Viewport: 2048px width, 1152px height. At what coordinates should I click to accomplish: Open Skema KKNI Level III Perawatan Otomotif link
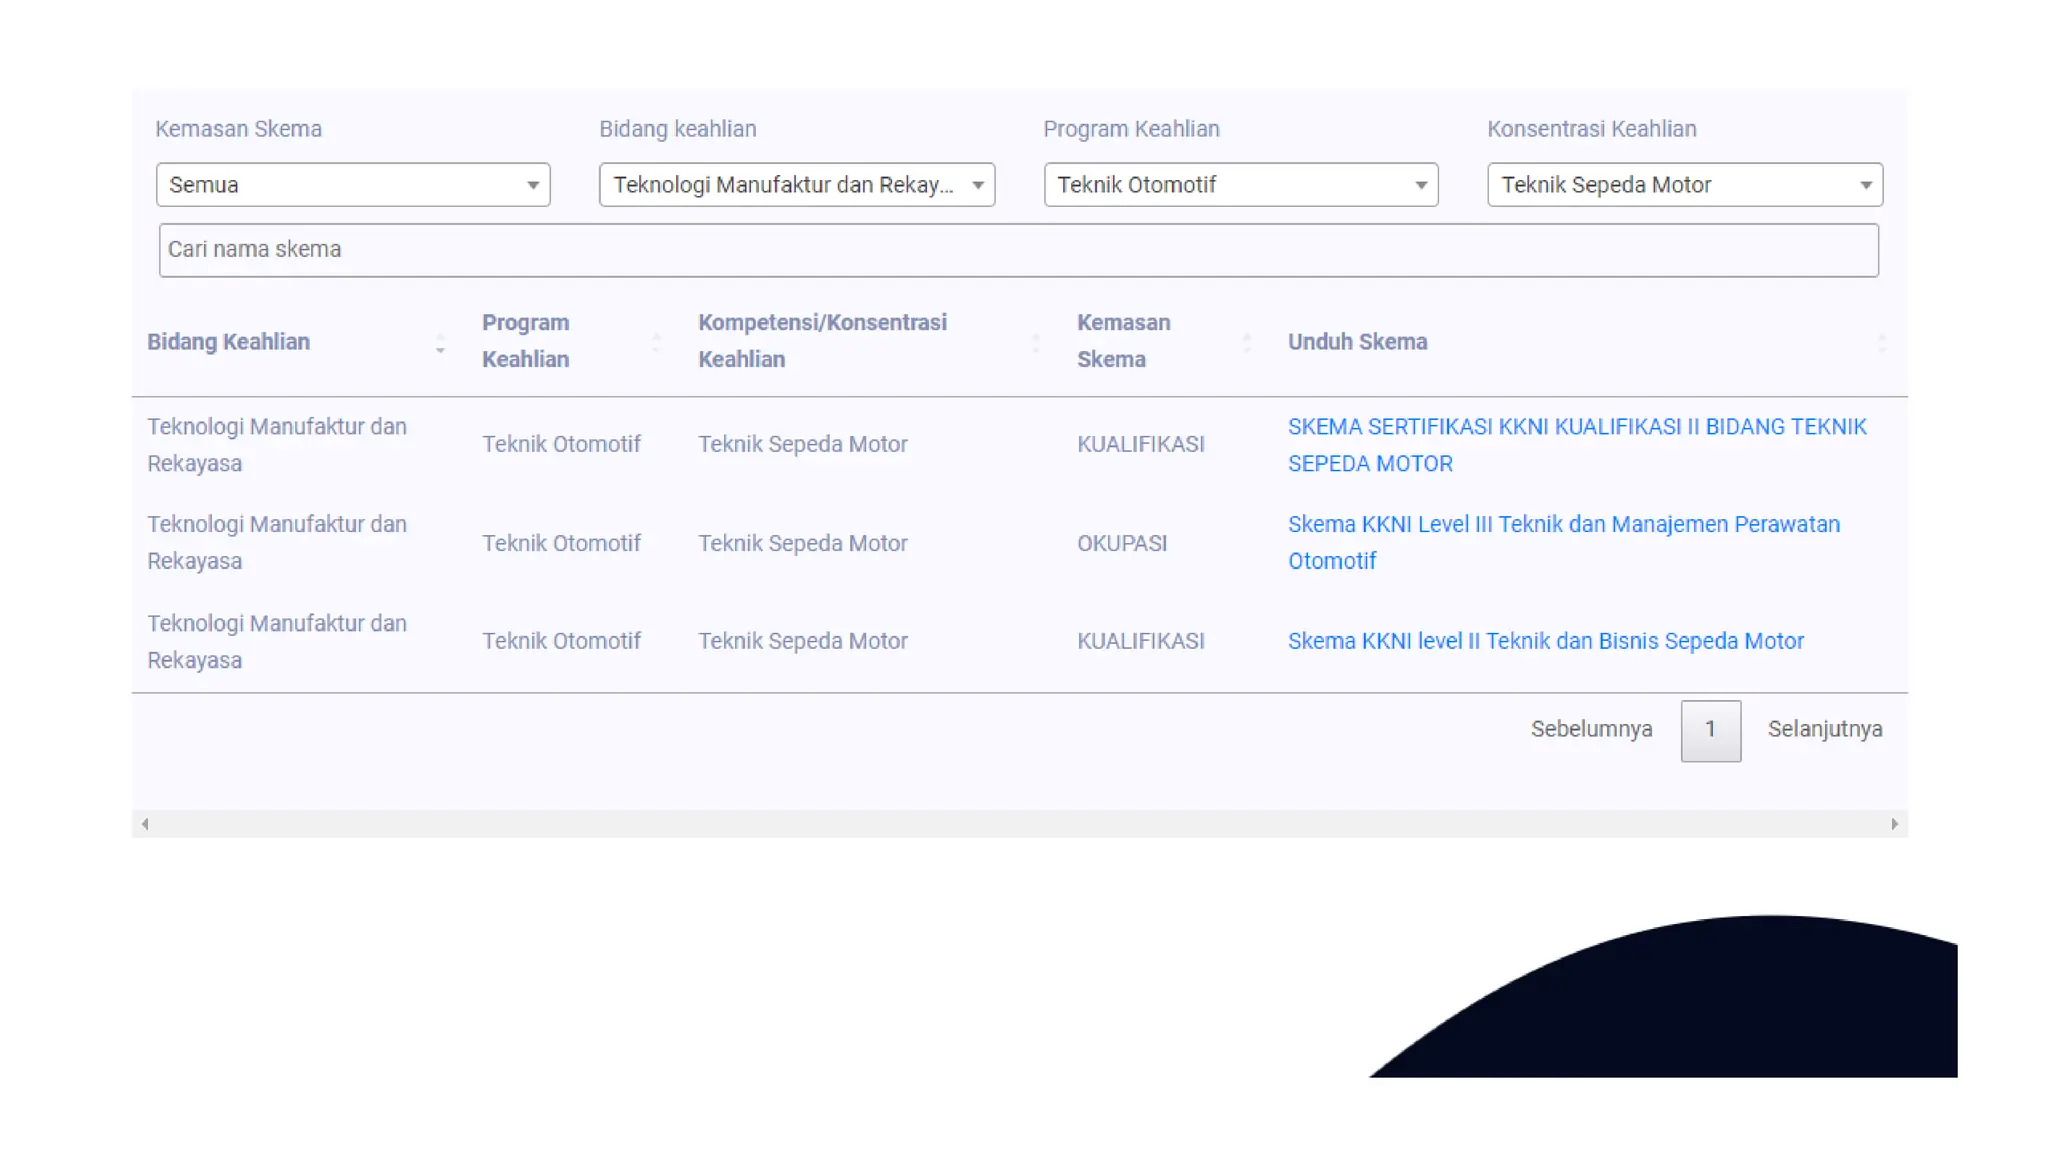click(1563, 542)
